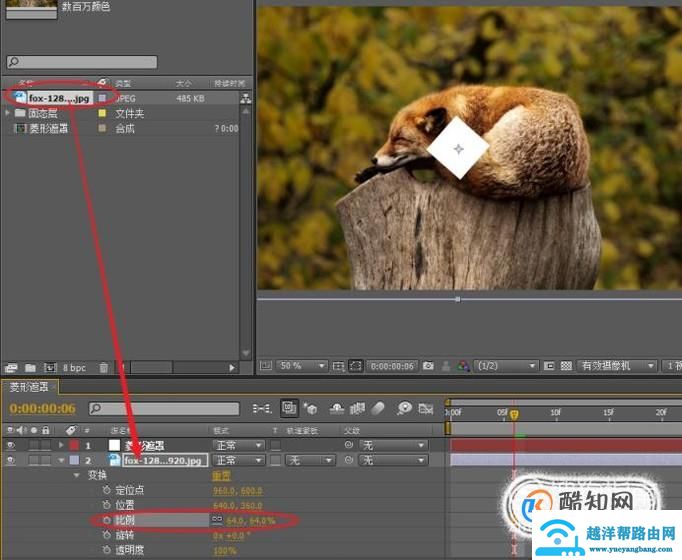Image resolution: width=682 pixels, height=560 pixels.
Task: Toggle the 定位点 stopwatch
Action: [107, 490]
